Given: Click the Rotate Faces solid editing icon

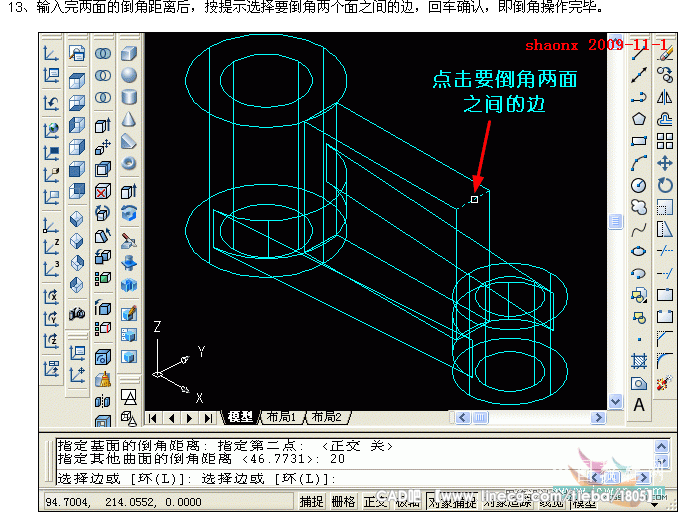Looking at the screenshot, I should pos(103,213).
